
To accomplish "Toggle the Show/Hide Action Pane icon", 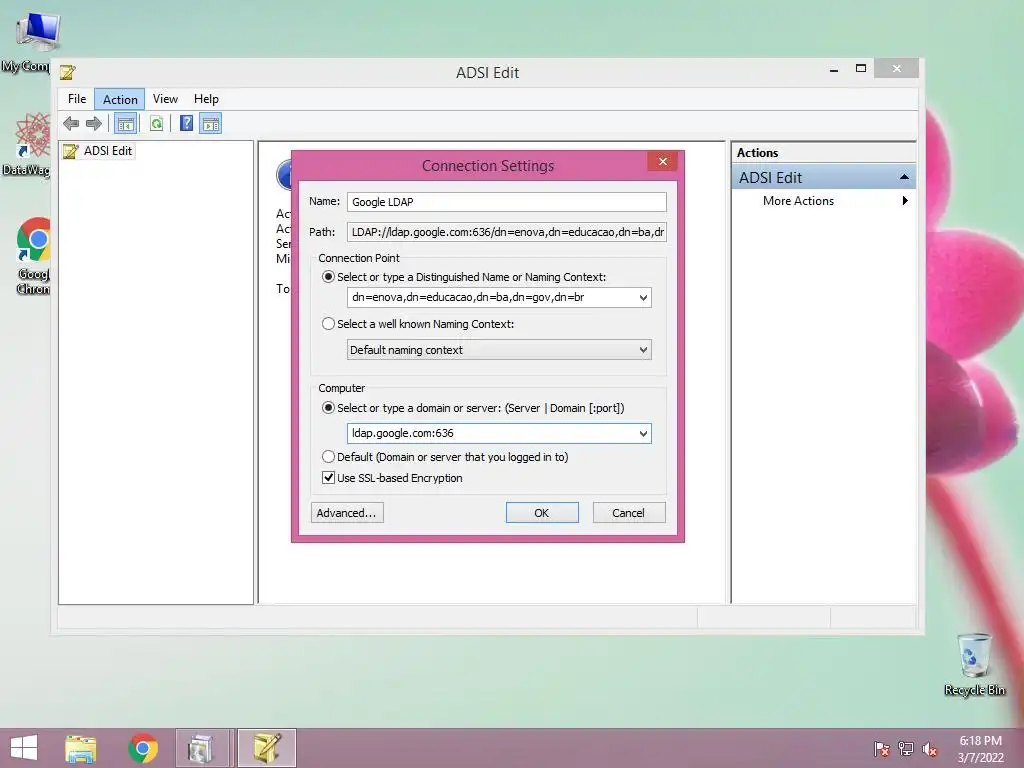I will click(211, 123).
